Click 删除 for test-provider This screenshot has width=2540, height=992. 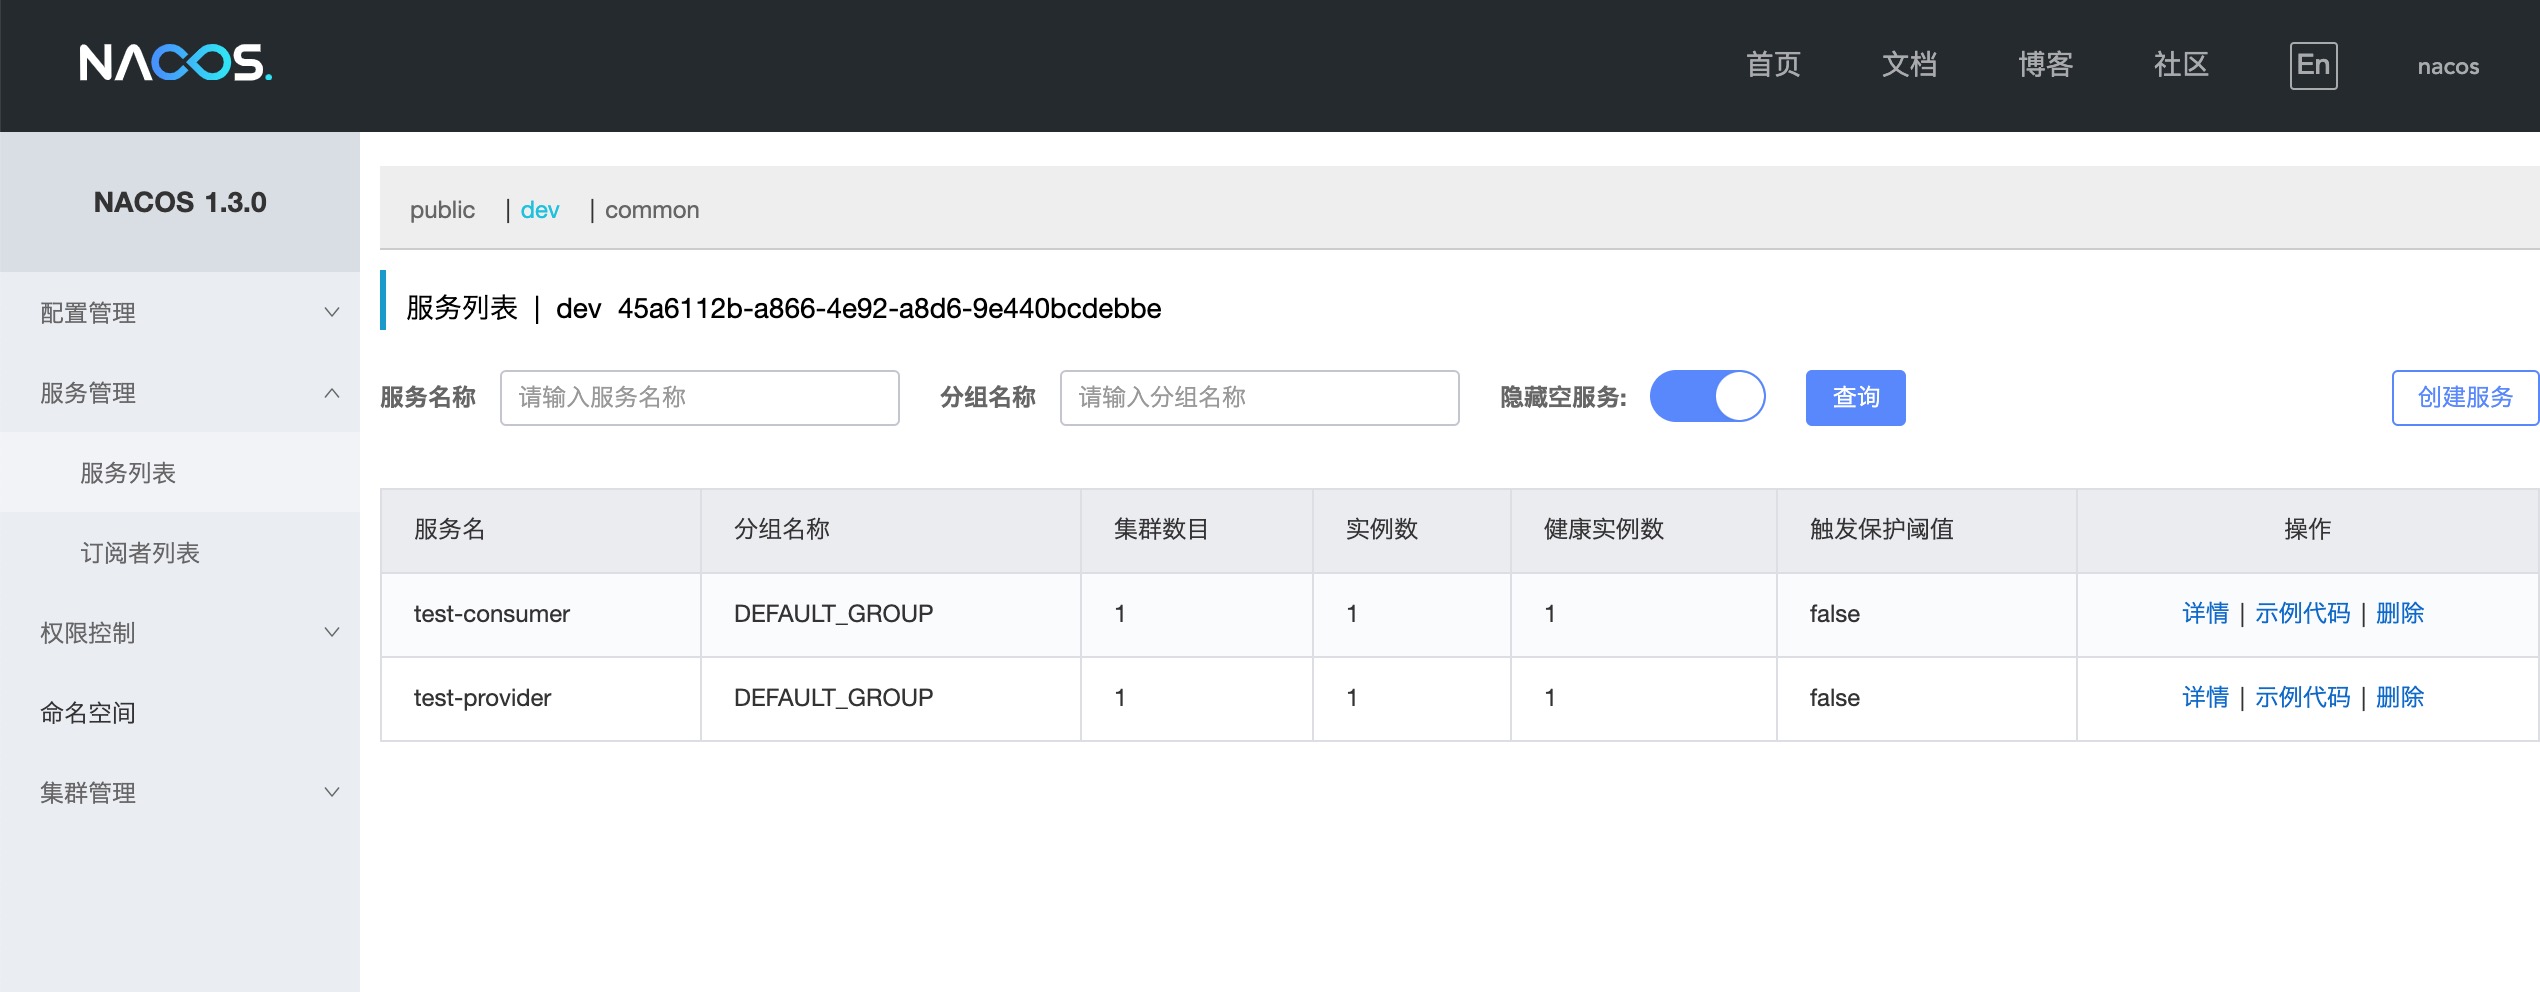click(2400, 697)
